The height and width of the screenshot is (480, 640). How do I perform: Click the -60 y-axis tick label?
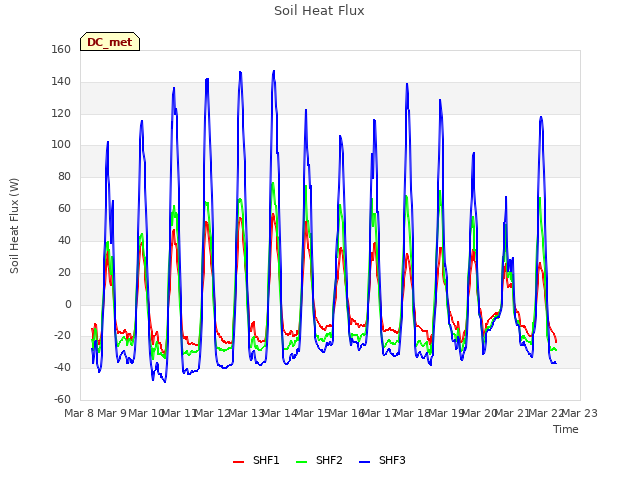[x=62, y=399]
